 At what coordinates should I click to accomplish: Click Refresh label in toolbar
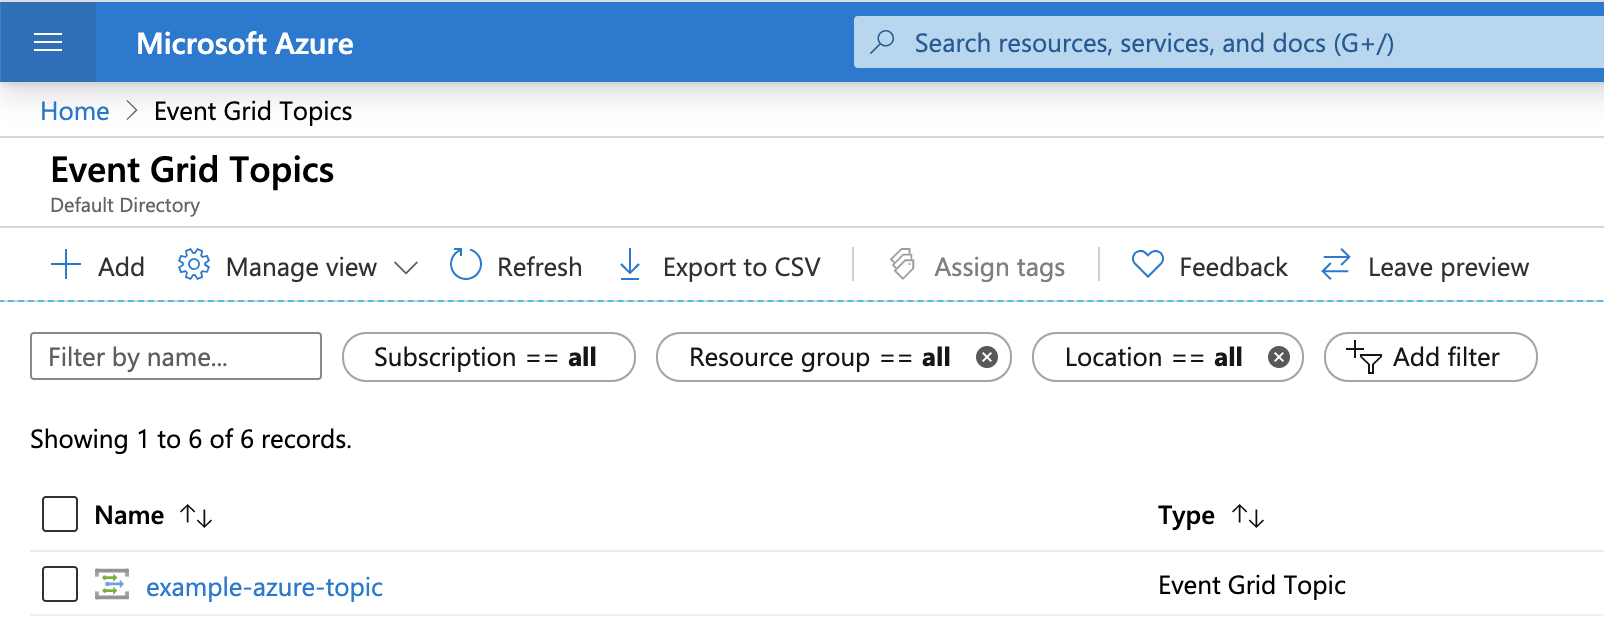click(539, 267)
